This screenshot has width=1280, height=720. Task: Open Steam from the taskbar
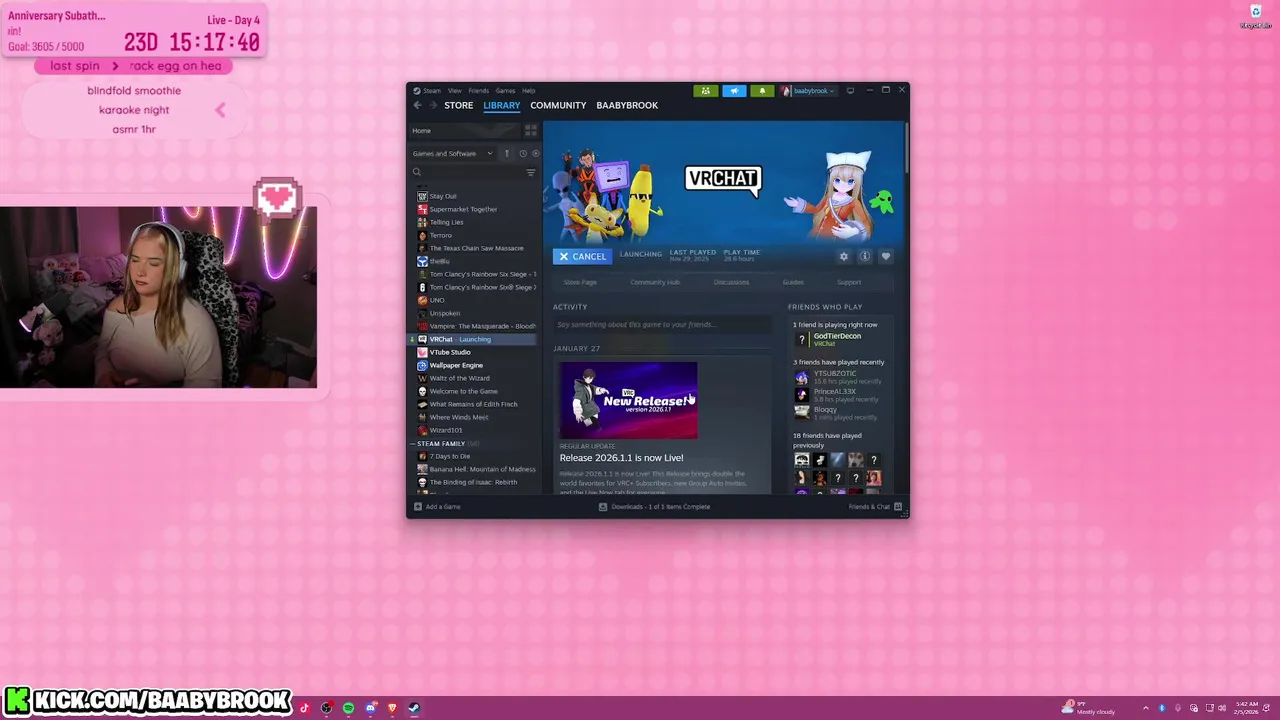pyautogui.click(x=414, y=708)
